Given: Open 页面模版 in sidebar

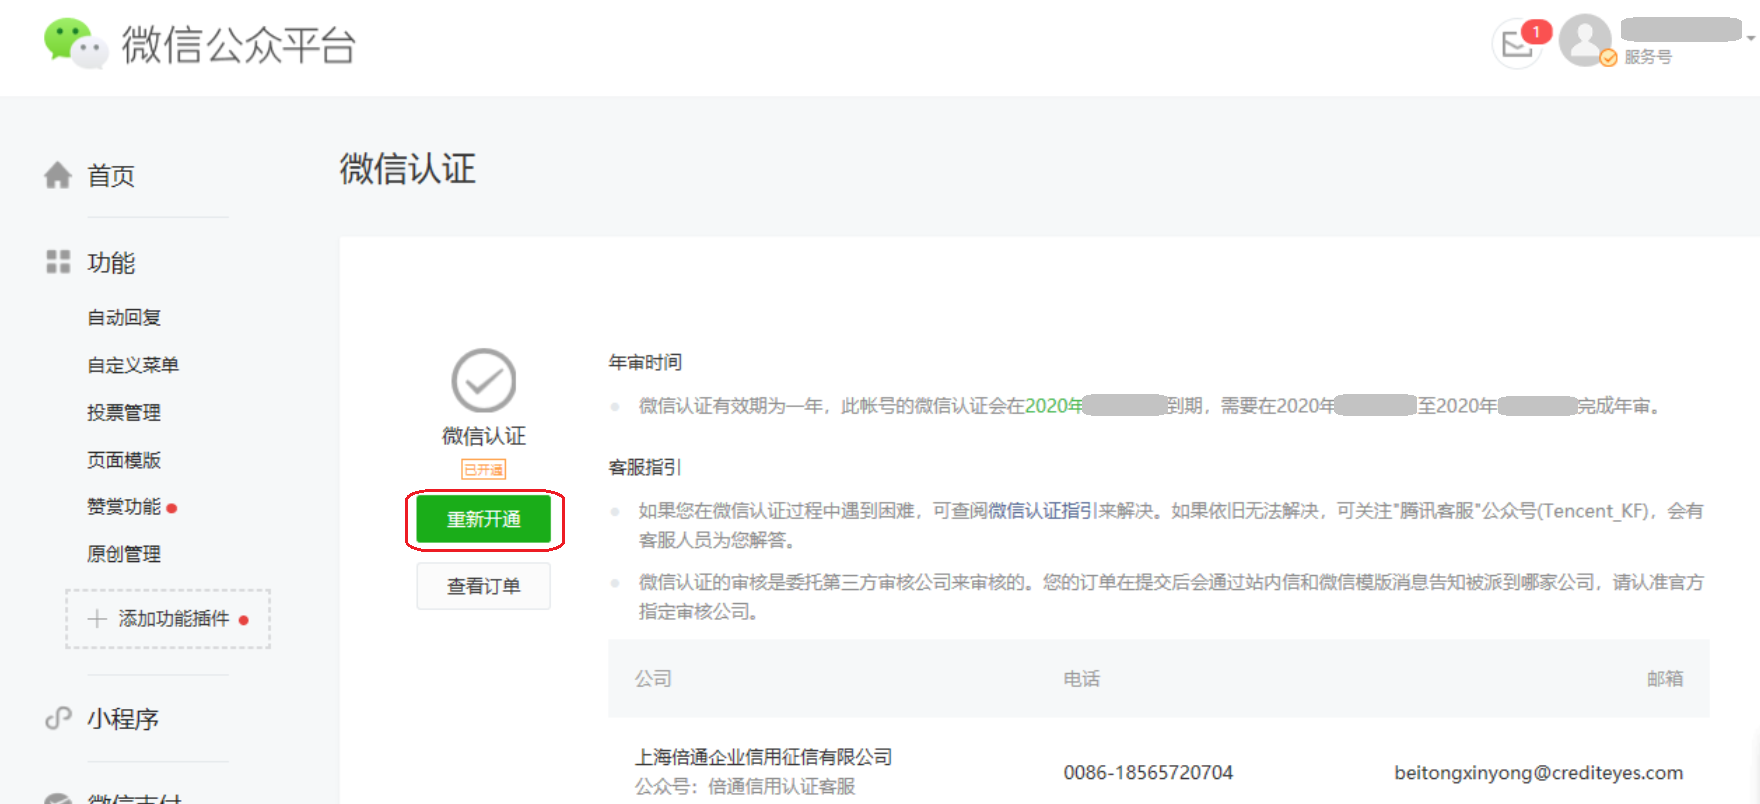Looking at the screenshot, I should coord(124,460).
